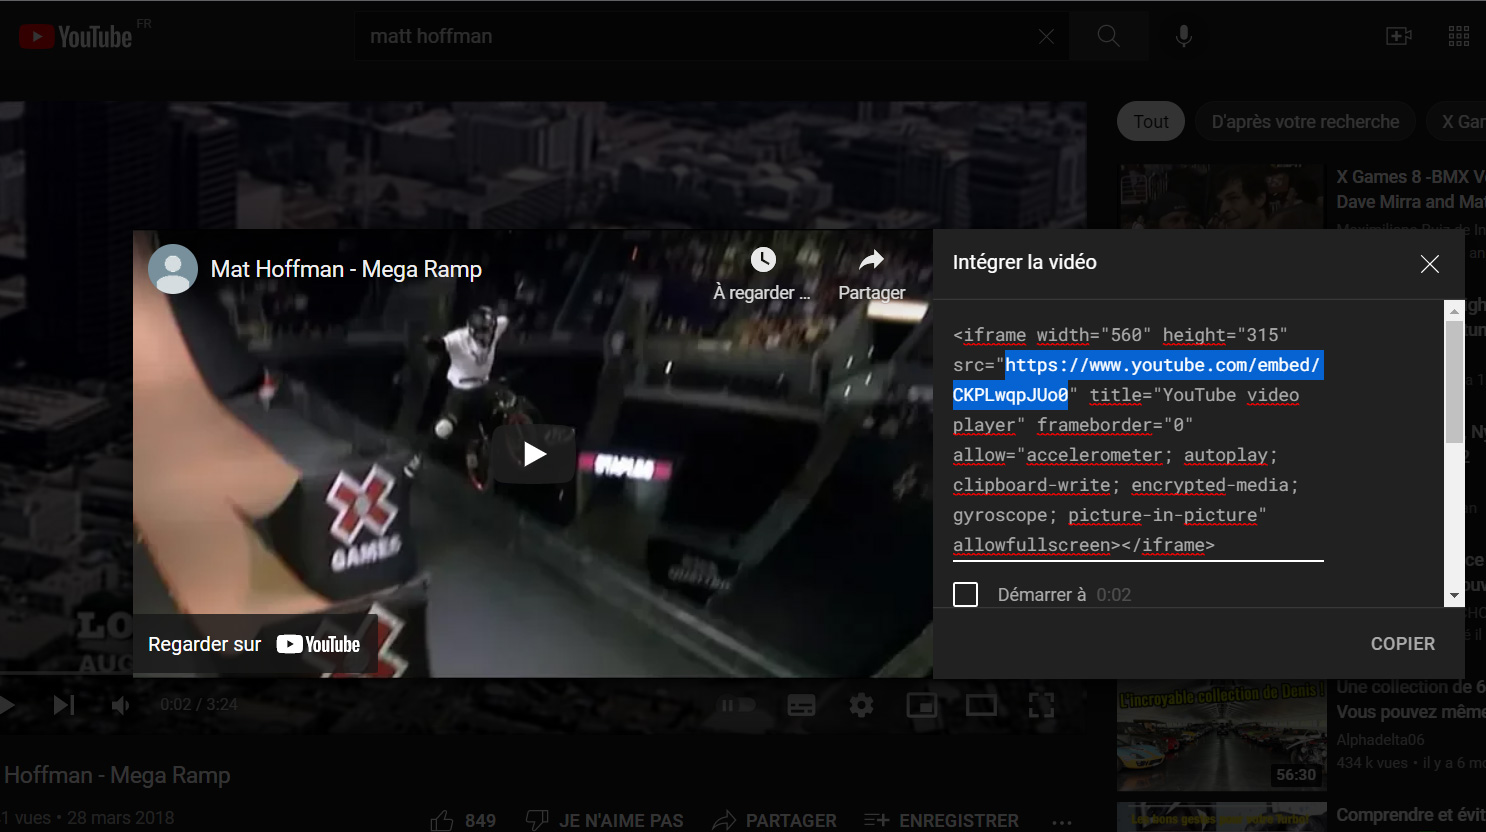Enable the 'Démarrer à' checkbox
Viewport: 1486px width, 832px height.
point(966,595)
